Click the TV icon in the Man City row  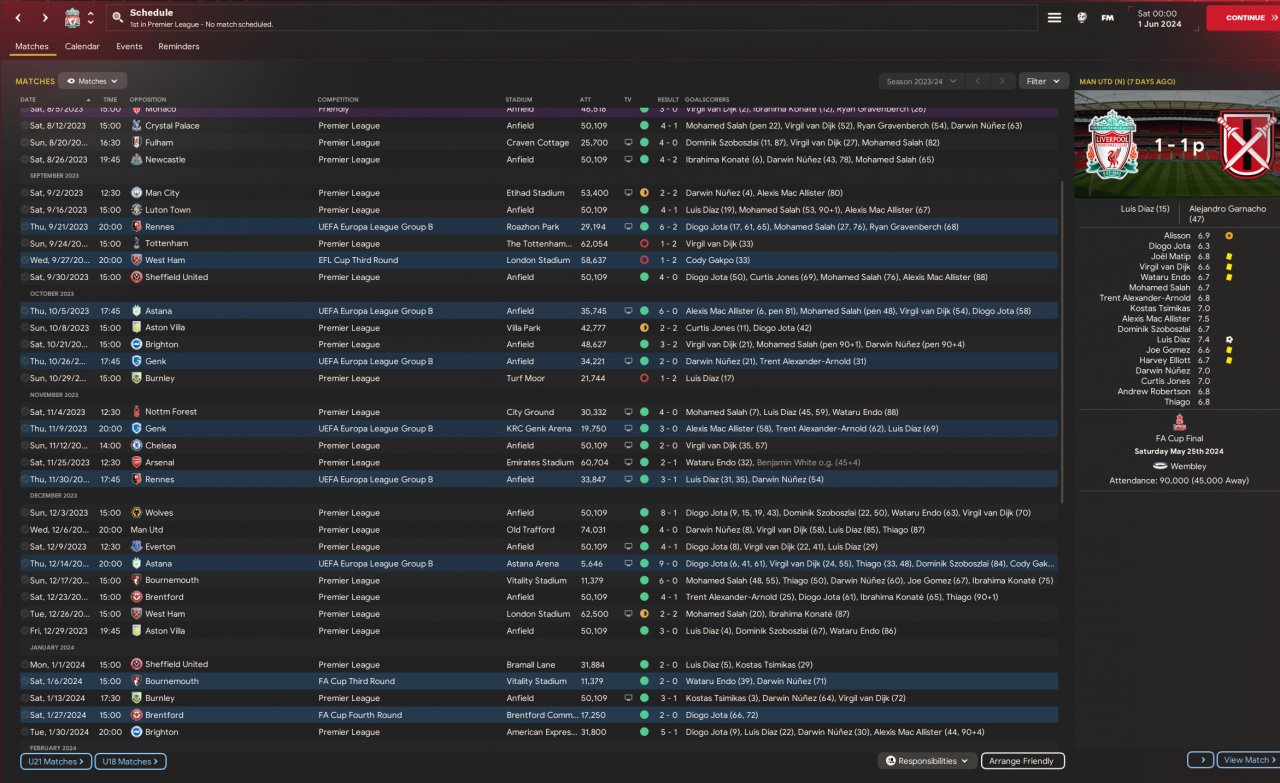click(x=628, y=193)
